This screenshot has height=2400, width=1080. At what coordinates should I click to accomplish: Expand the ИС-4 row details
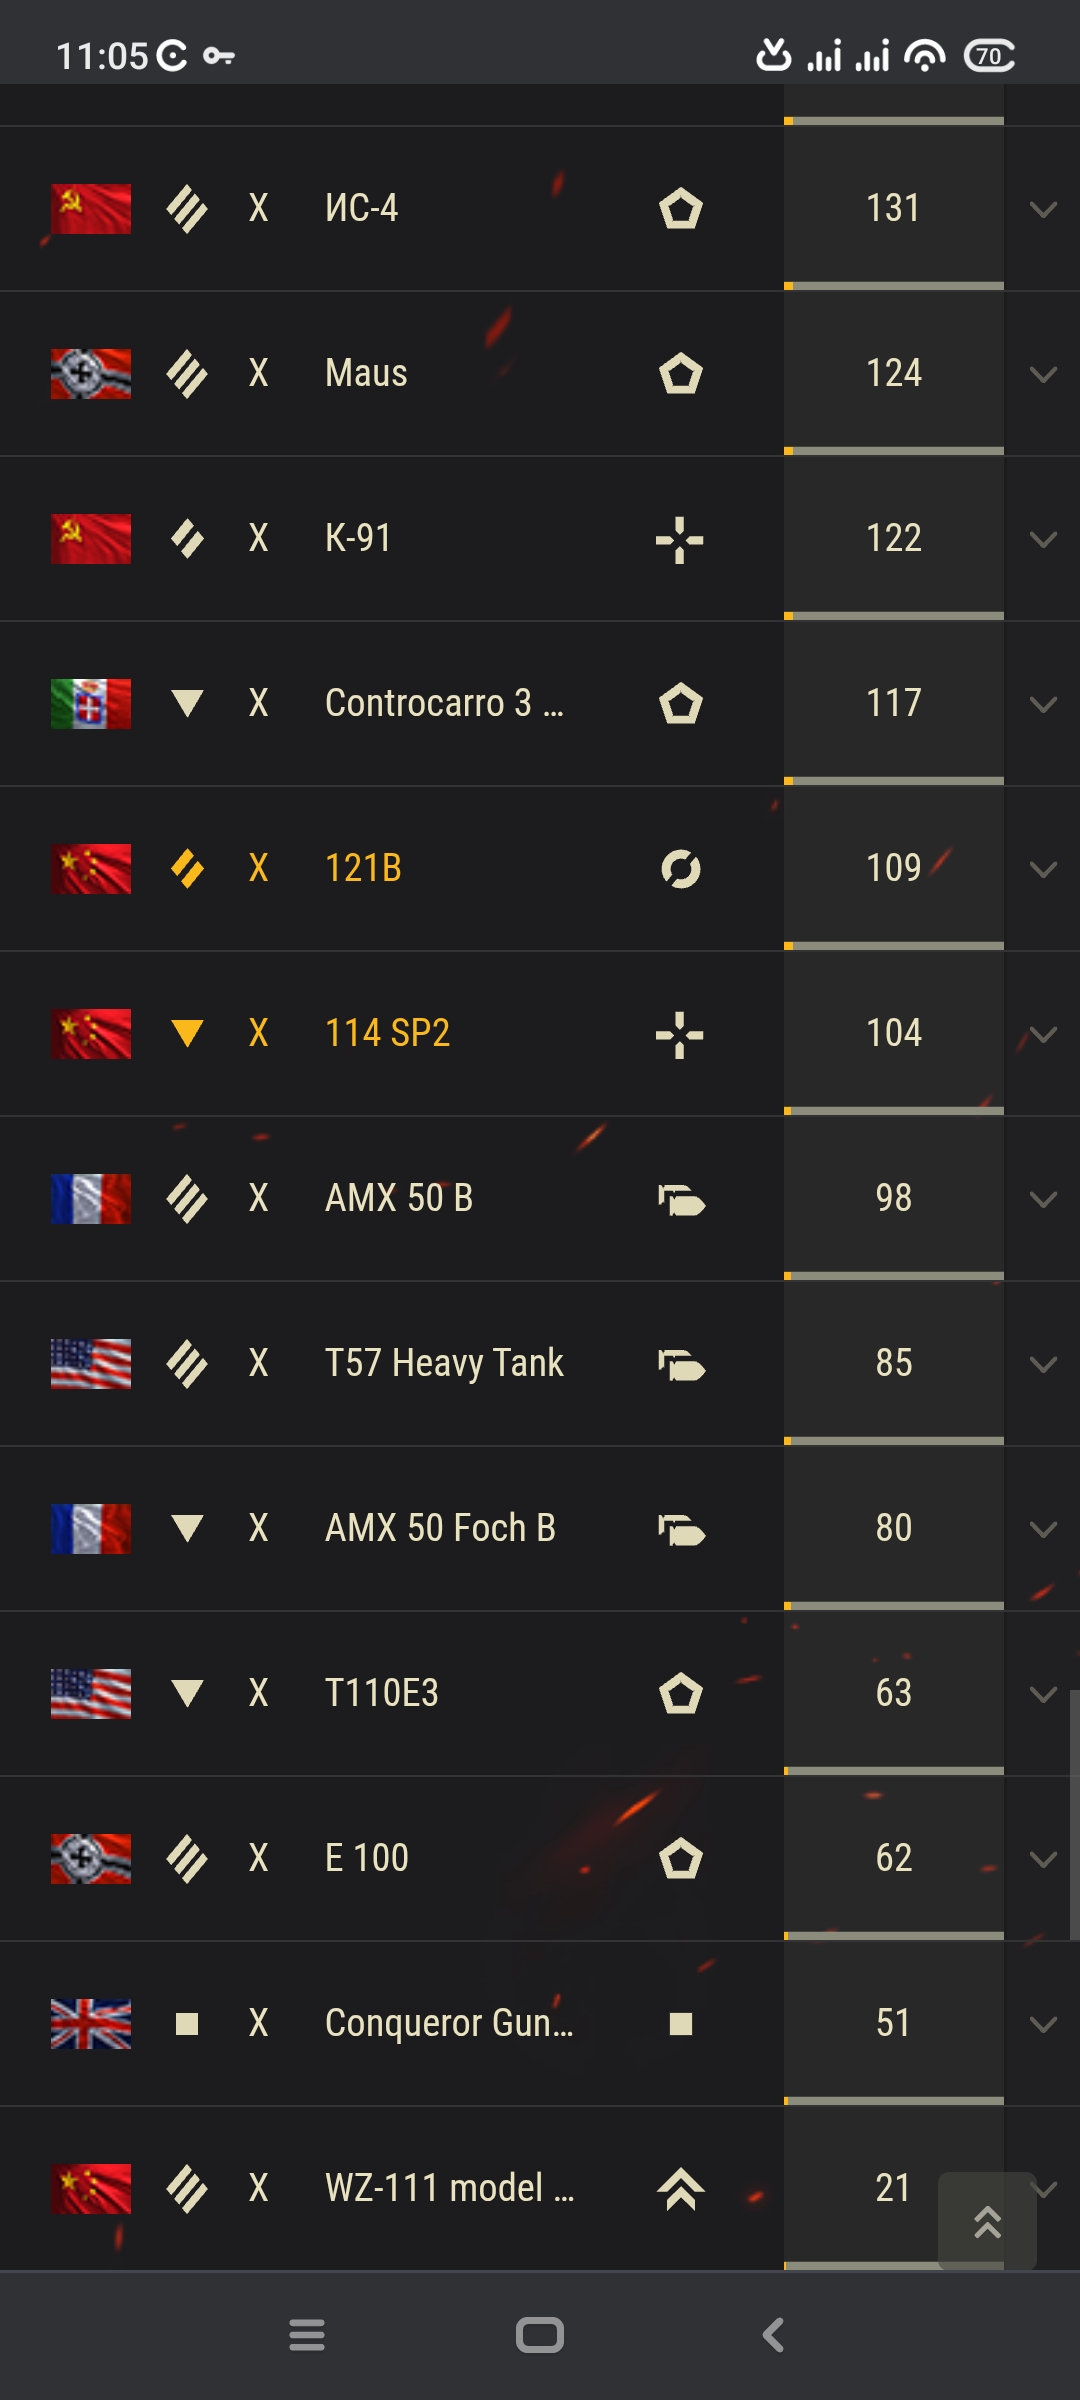click(1043, 209)
